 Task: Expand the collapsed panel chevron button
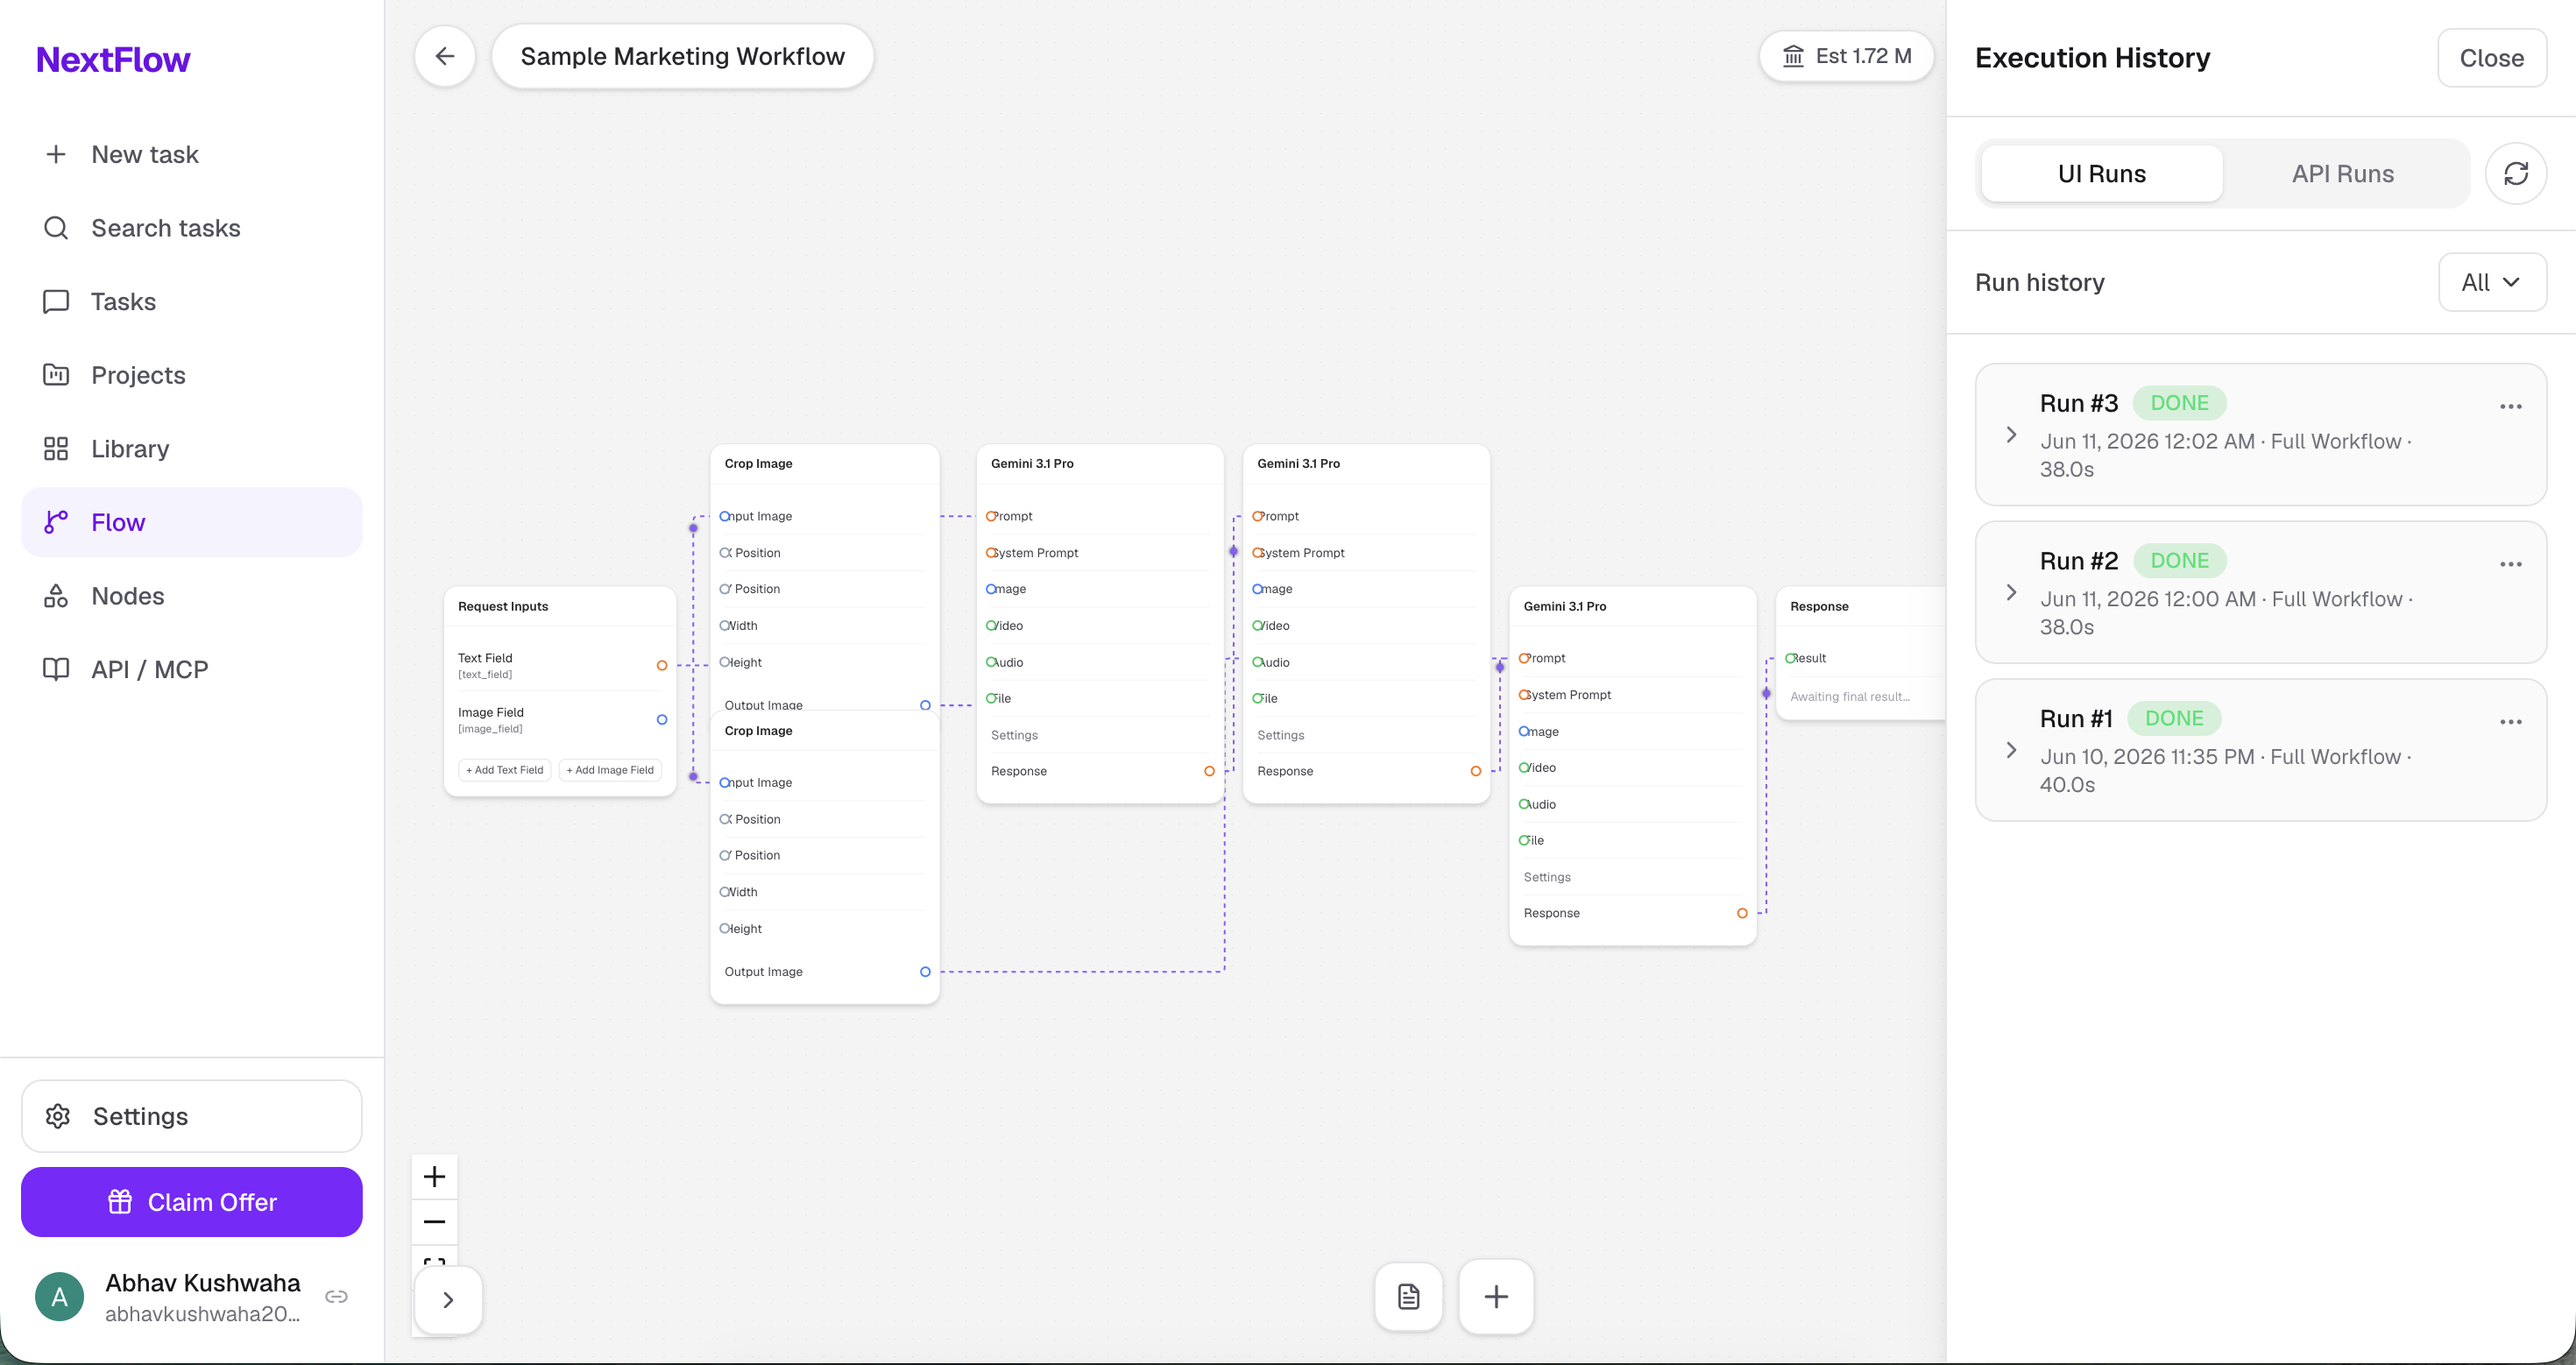point(448,1300)
